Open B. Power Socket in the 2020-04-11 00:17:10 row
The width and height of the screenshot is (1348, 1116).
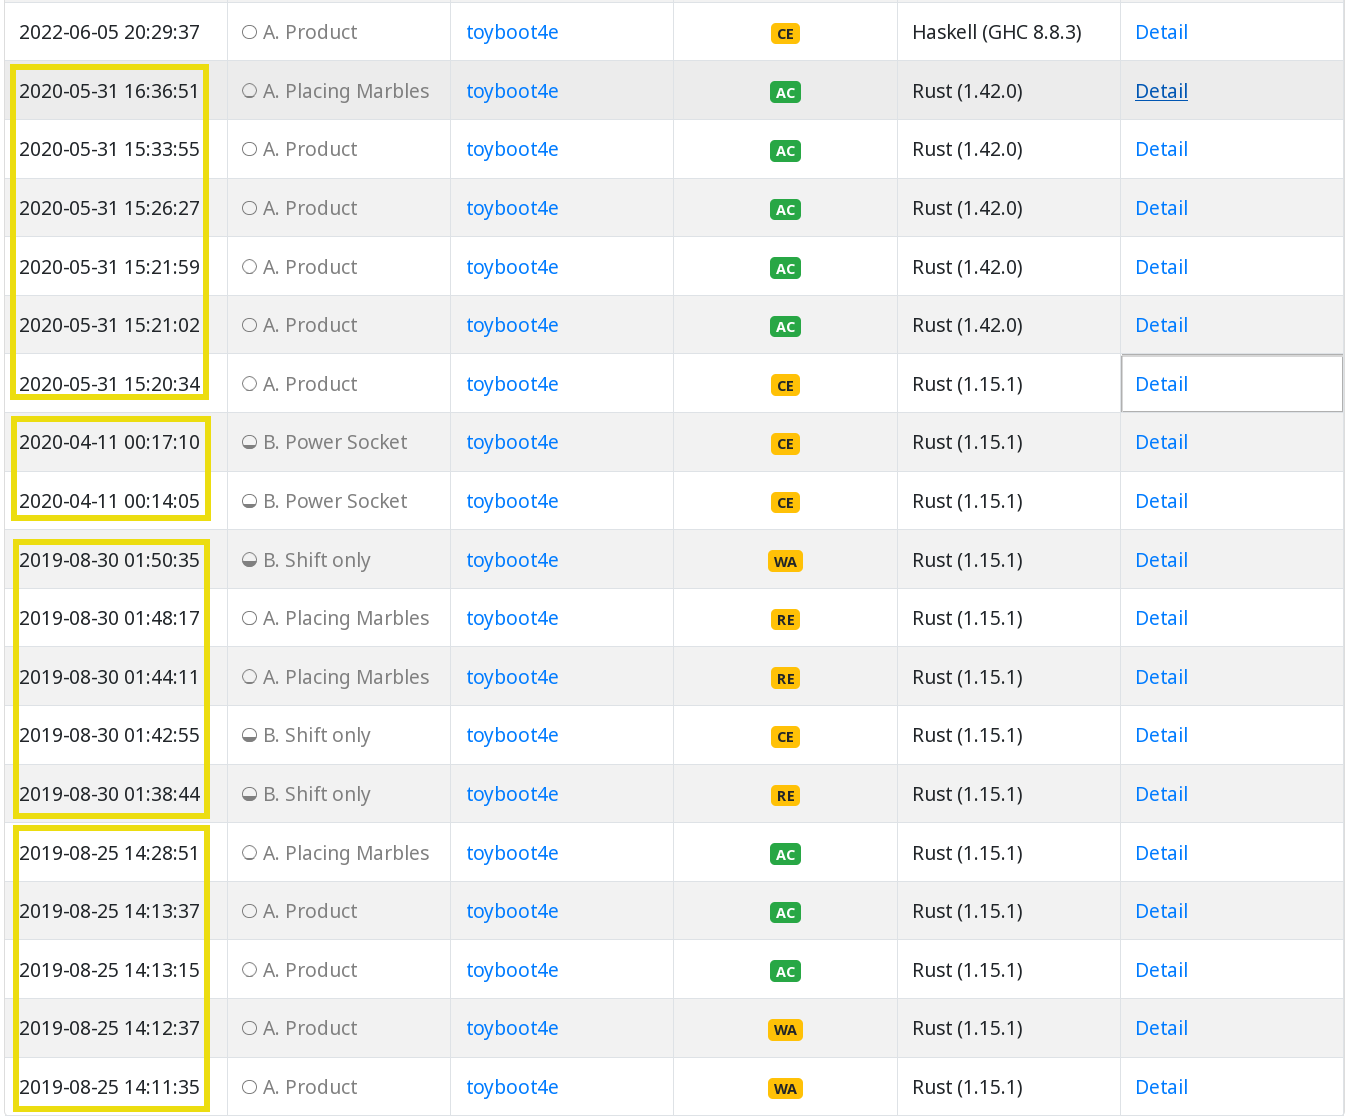pyautogui.click(x=335, y=442)
